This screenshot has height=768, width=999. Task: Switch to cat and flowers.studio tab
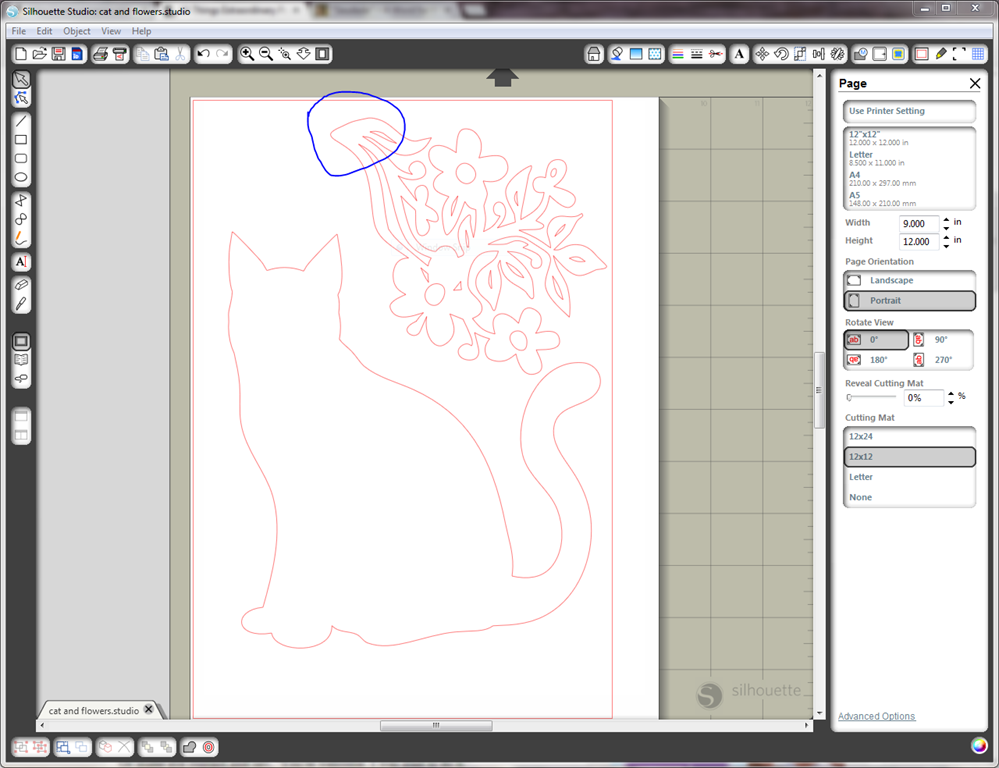(x=94, y=711)
